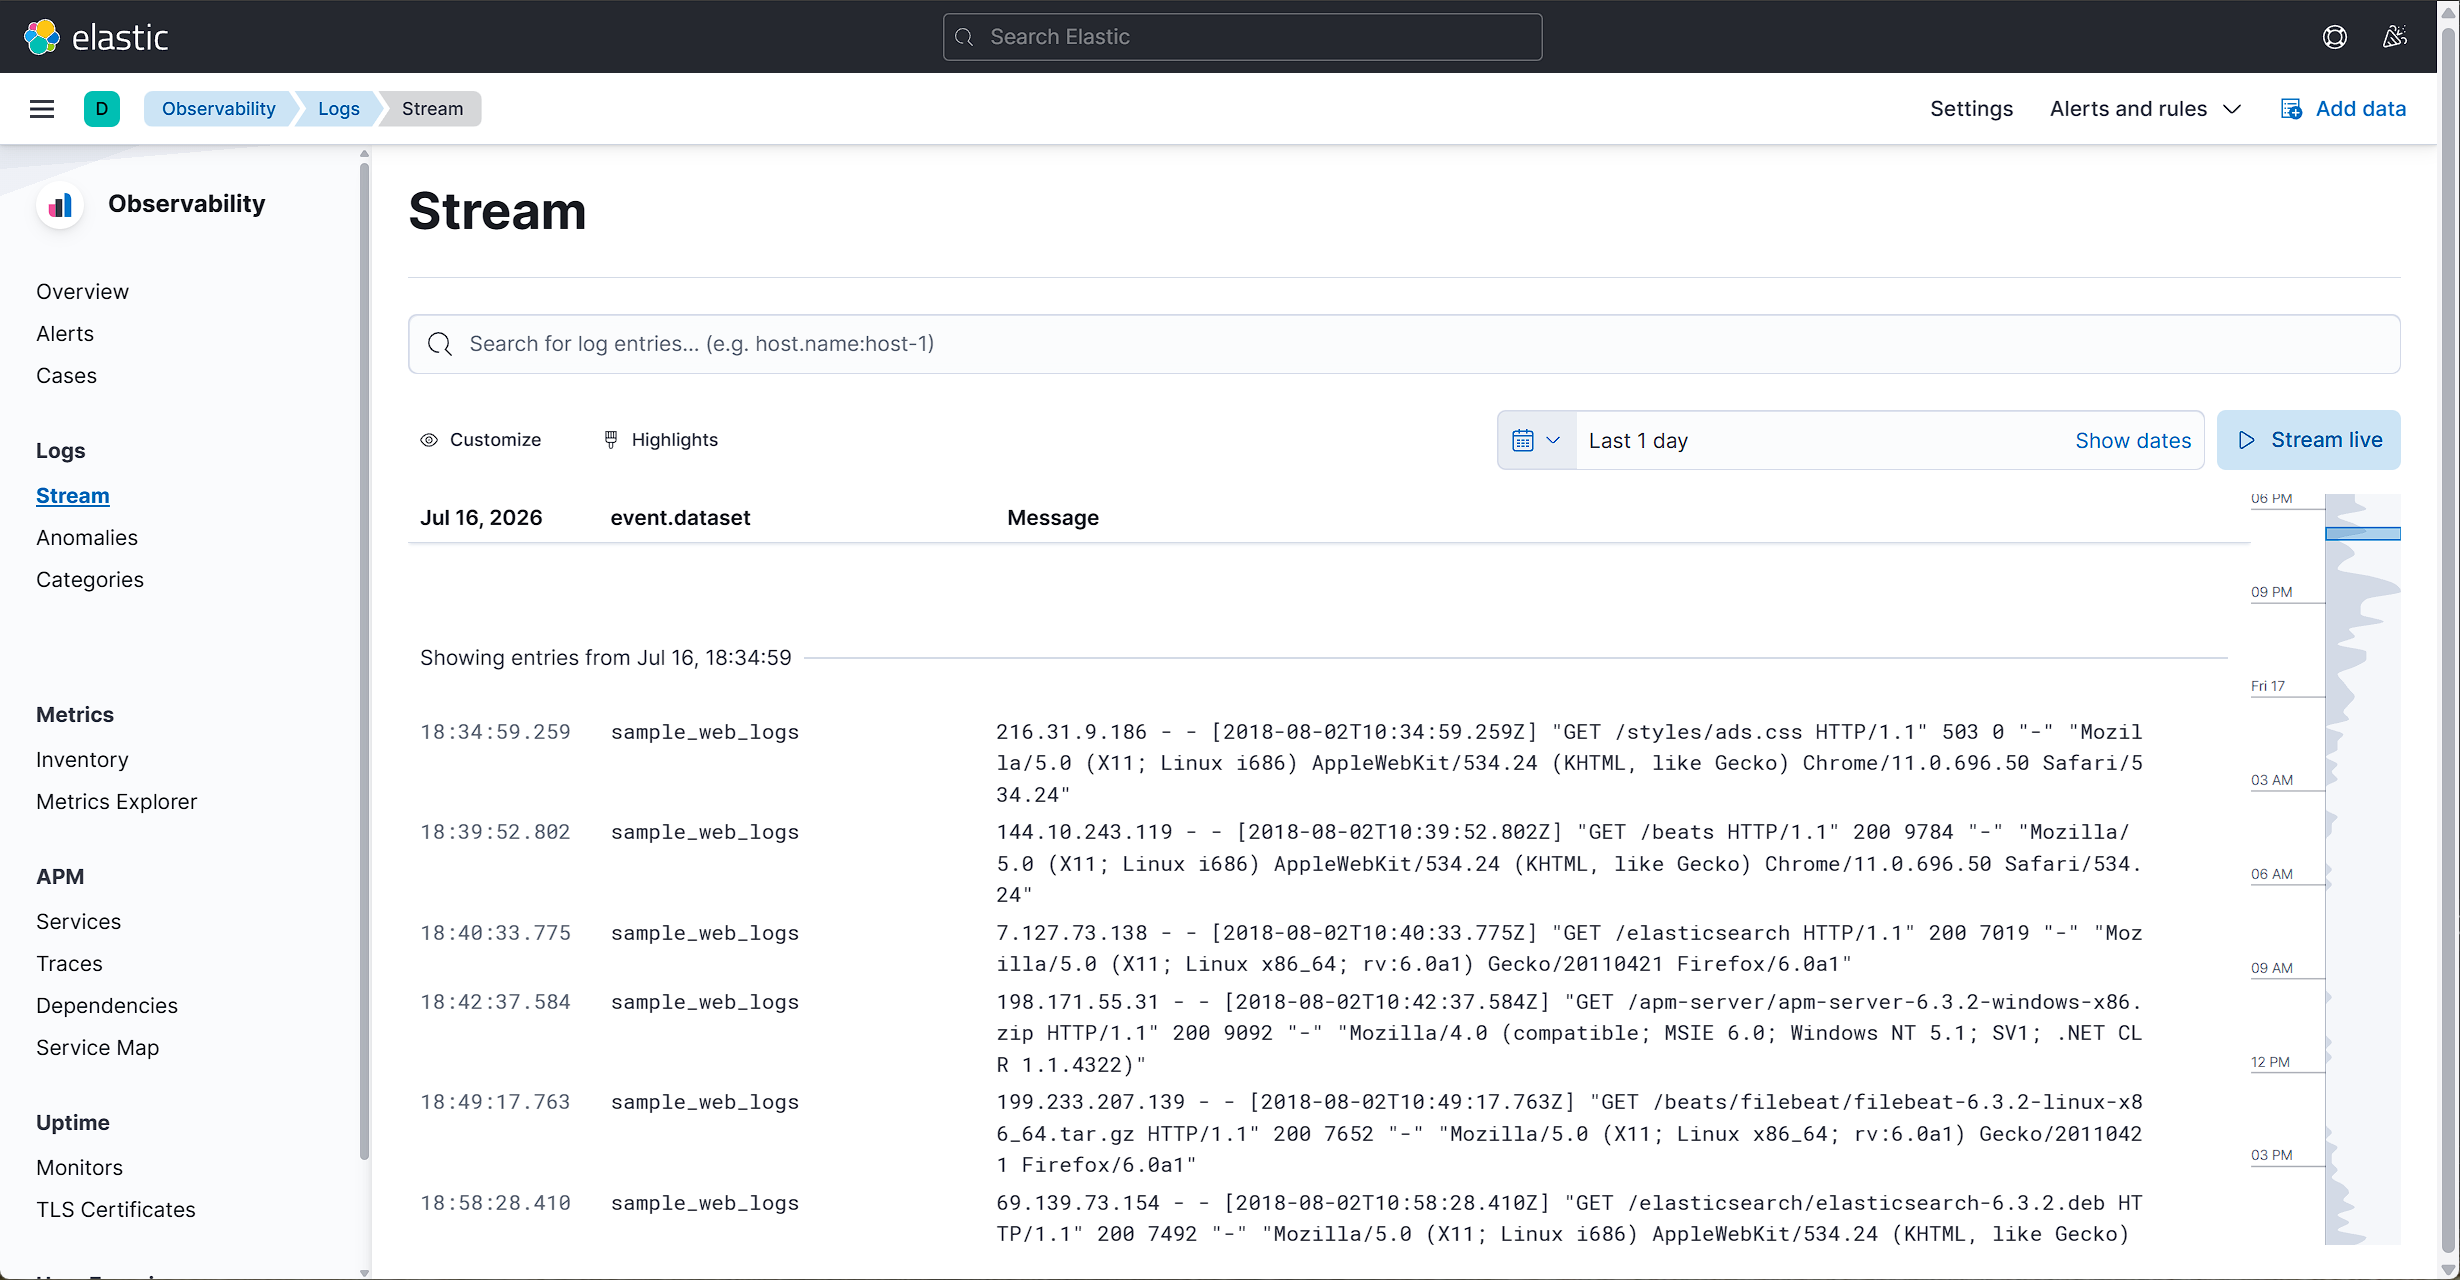The width and height of the screenshot is (2460, 1280).
Task: Go to Observability breadcrumb
Action: click(218, 109)
